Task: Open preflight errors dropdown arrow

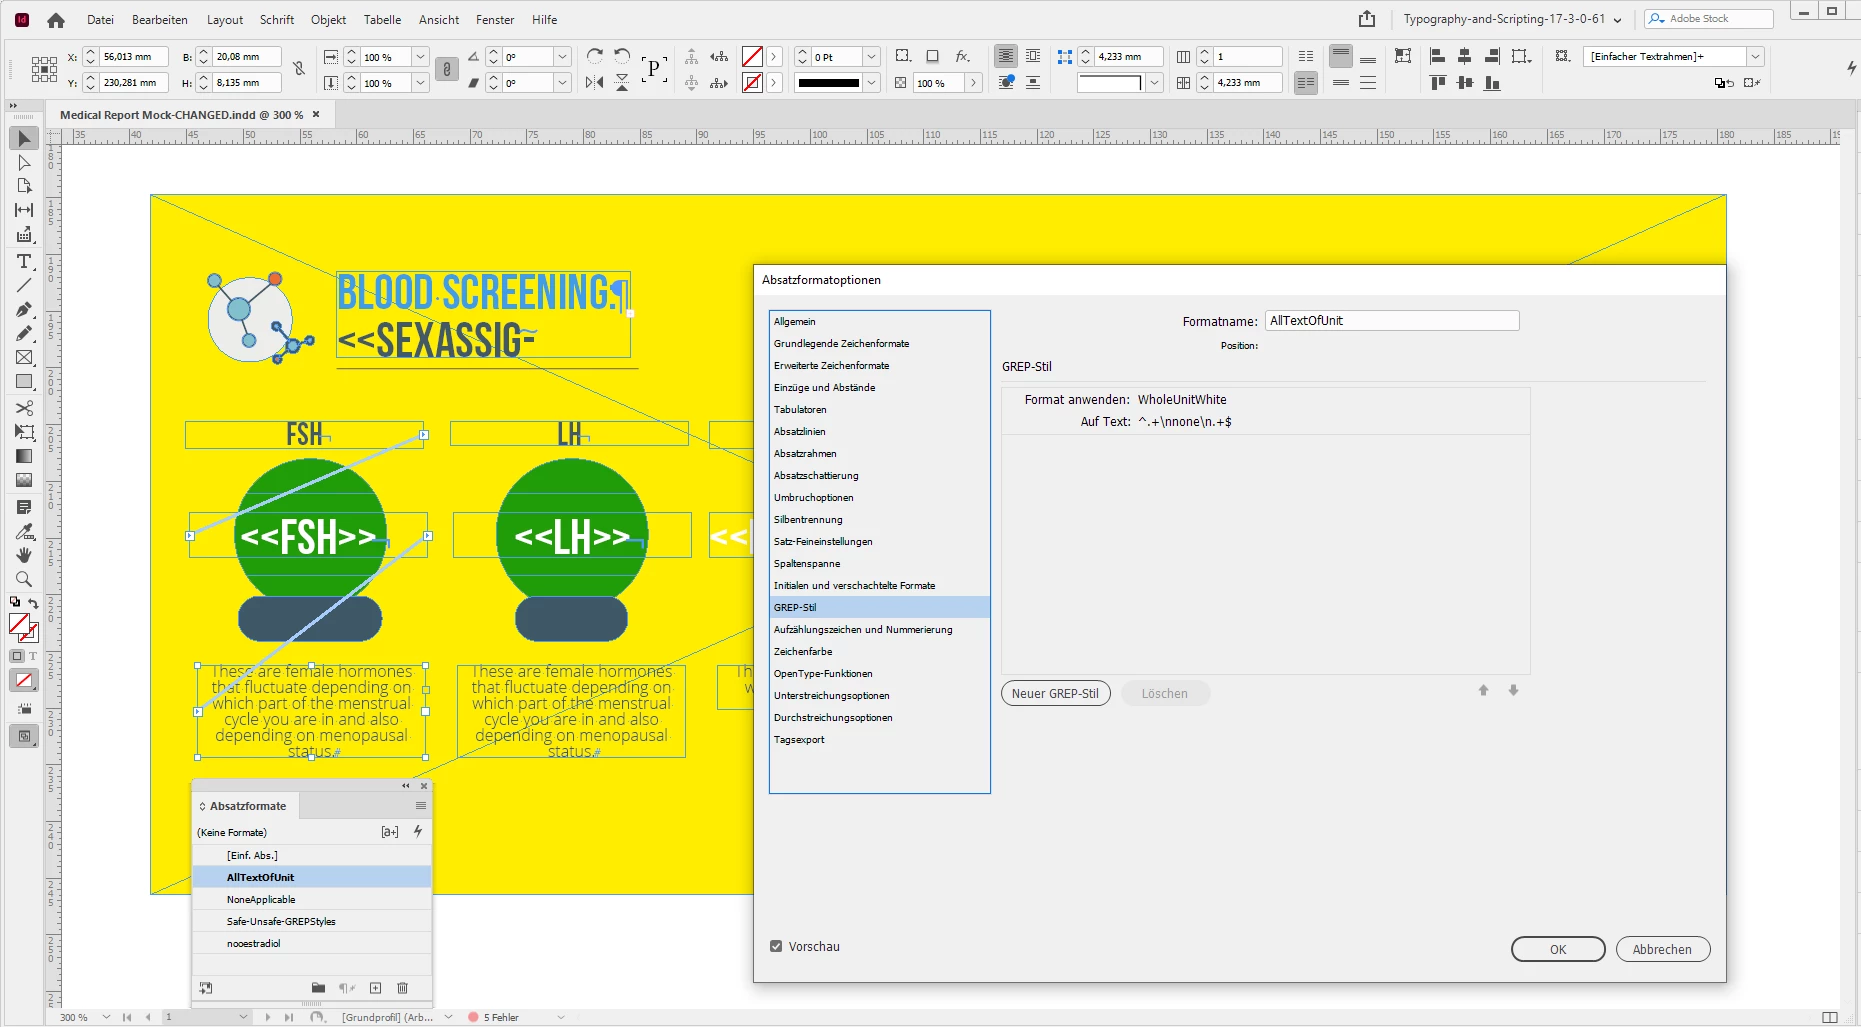Action: [561, 1017]
